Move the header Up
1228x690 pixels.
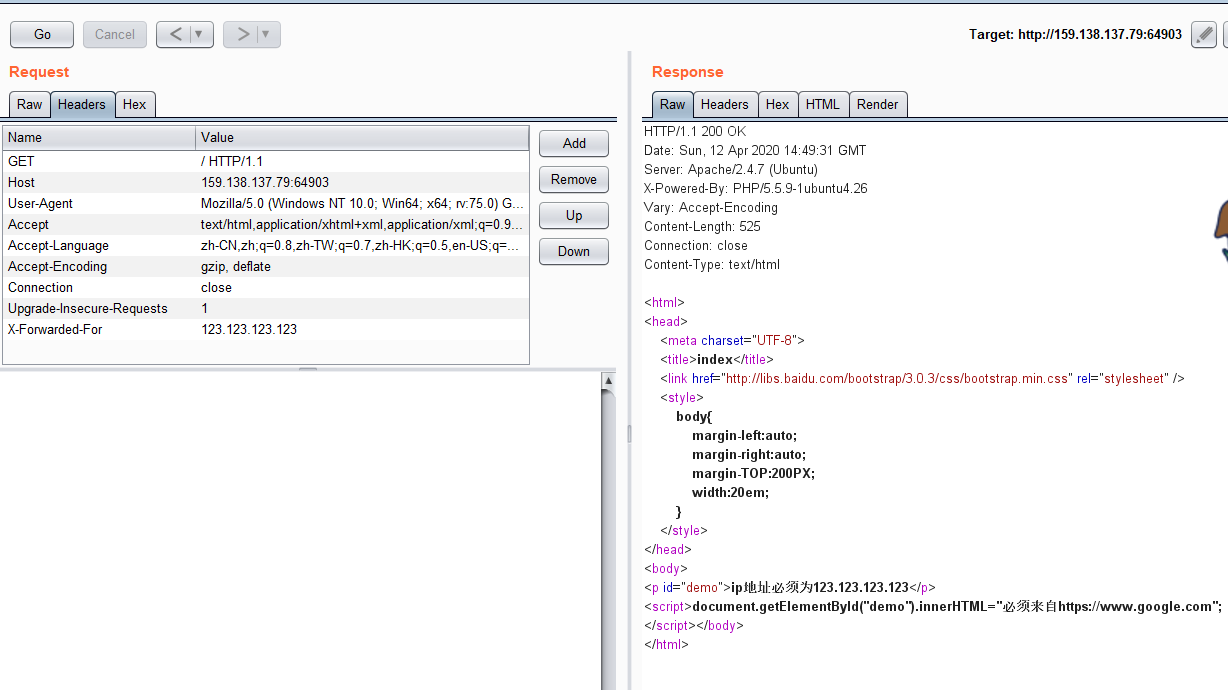pyautogui.click(x=574, y=215)
